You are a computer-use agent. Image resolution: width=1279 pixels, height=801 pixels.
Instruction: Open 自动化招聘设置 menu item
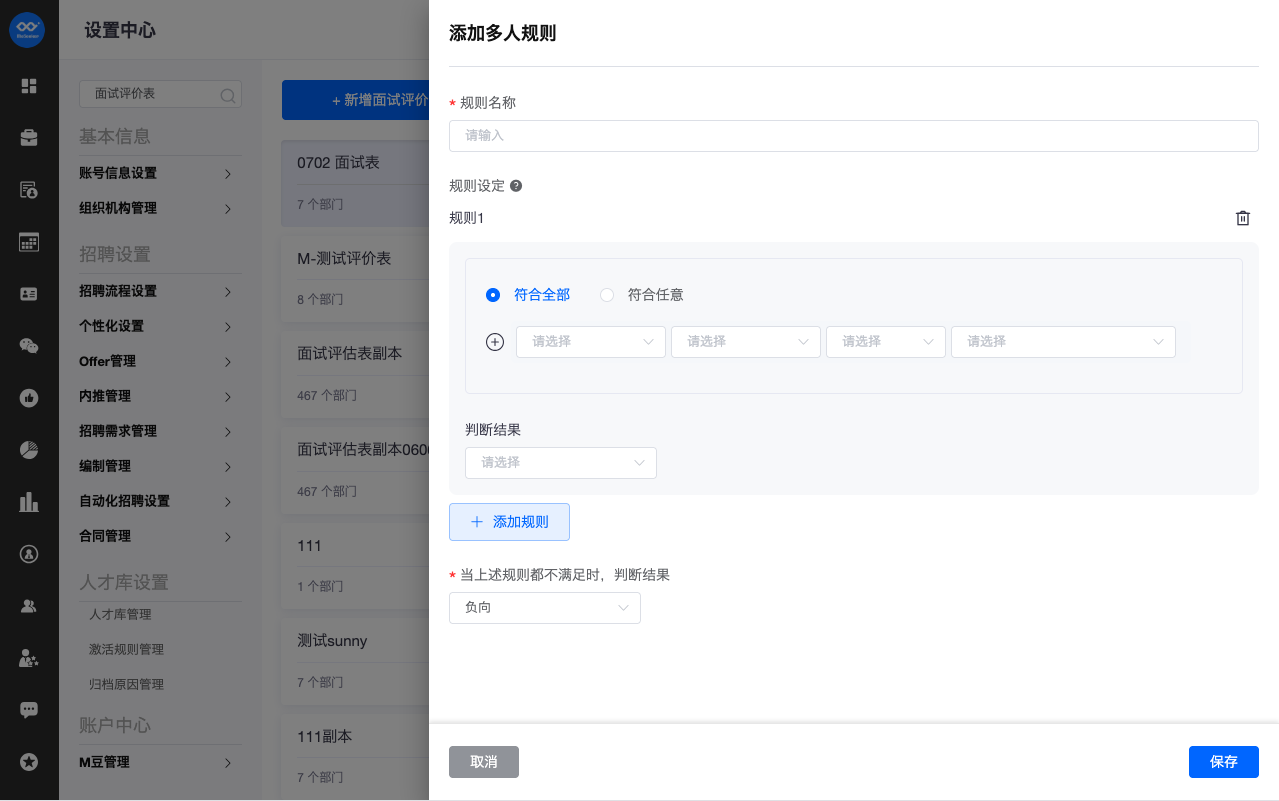160,501
